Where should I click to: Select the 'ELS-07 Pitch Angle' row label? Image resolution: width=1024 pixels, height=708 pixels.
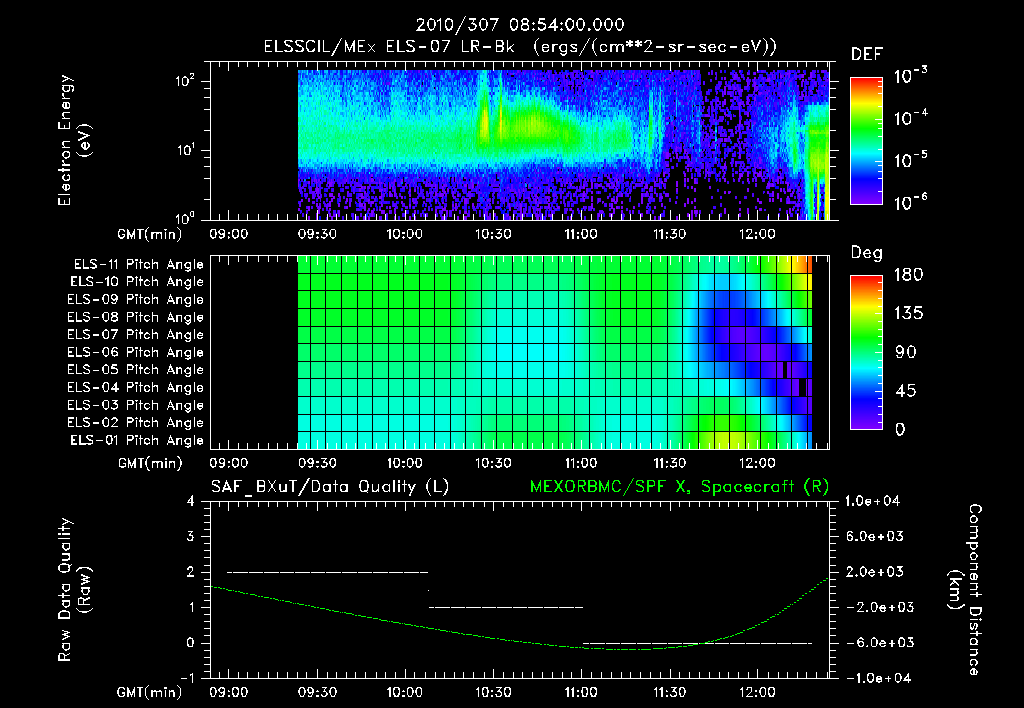tap(135, 335)
